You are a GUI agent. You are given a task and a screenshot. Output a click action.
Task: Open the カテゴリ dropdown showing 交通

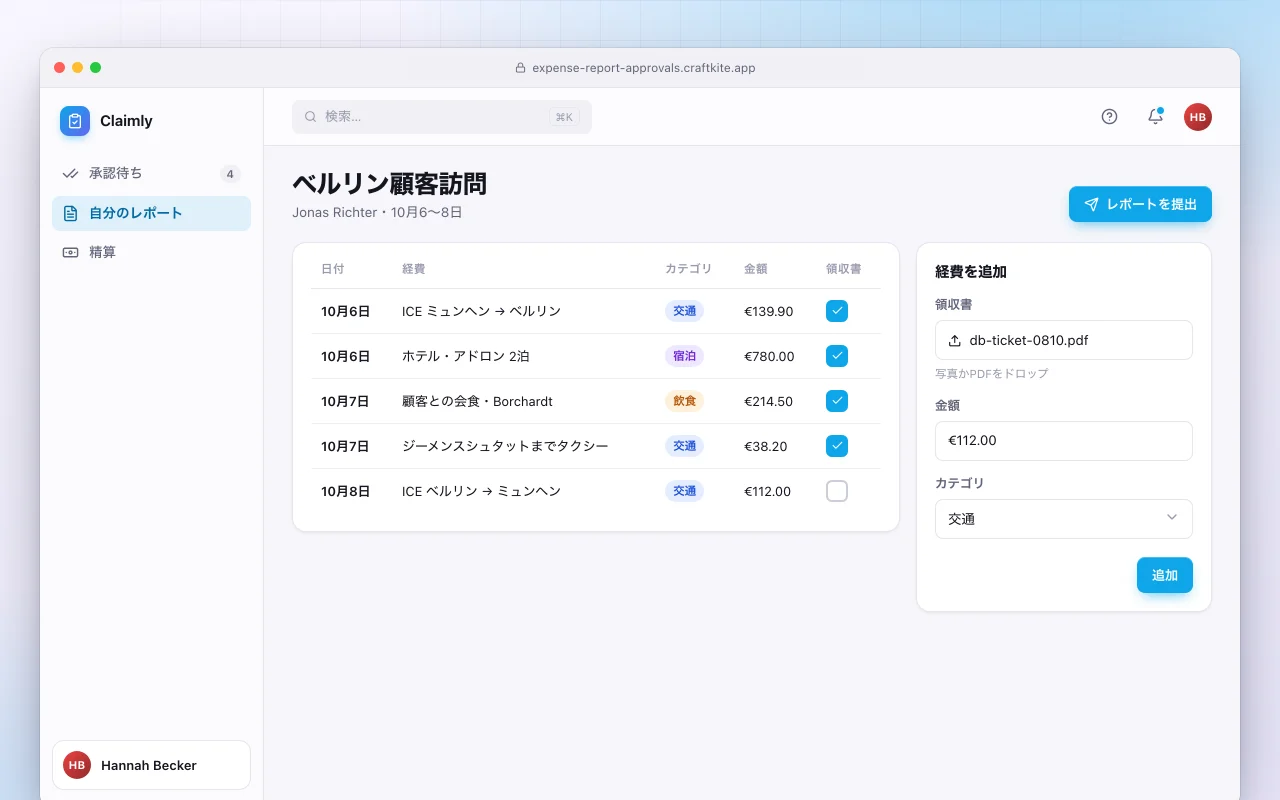pyautogui.click(x=1064, y=519)
